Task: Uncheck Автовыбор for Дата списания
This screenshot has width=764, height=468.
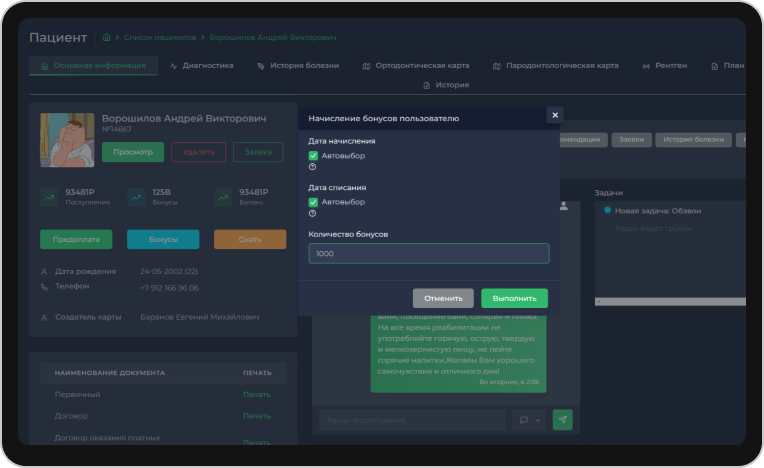Action: [x=313, y=202]
